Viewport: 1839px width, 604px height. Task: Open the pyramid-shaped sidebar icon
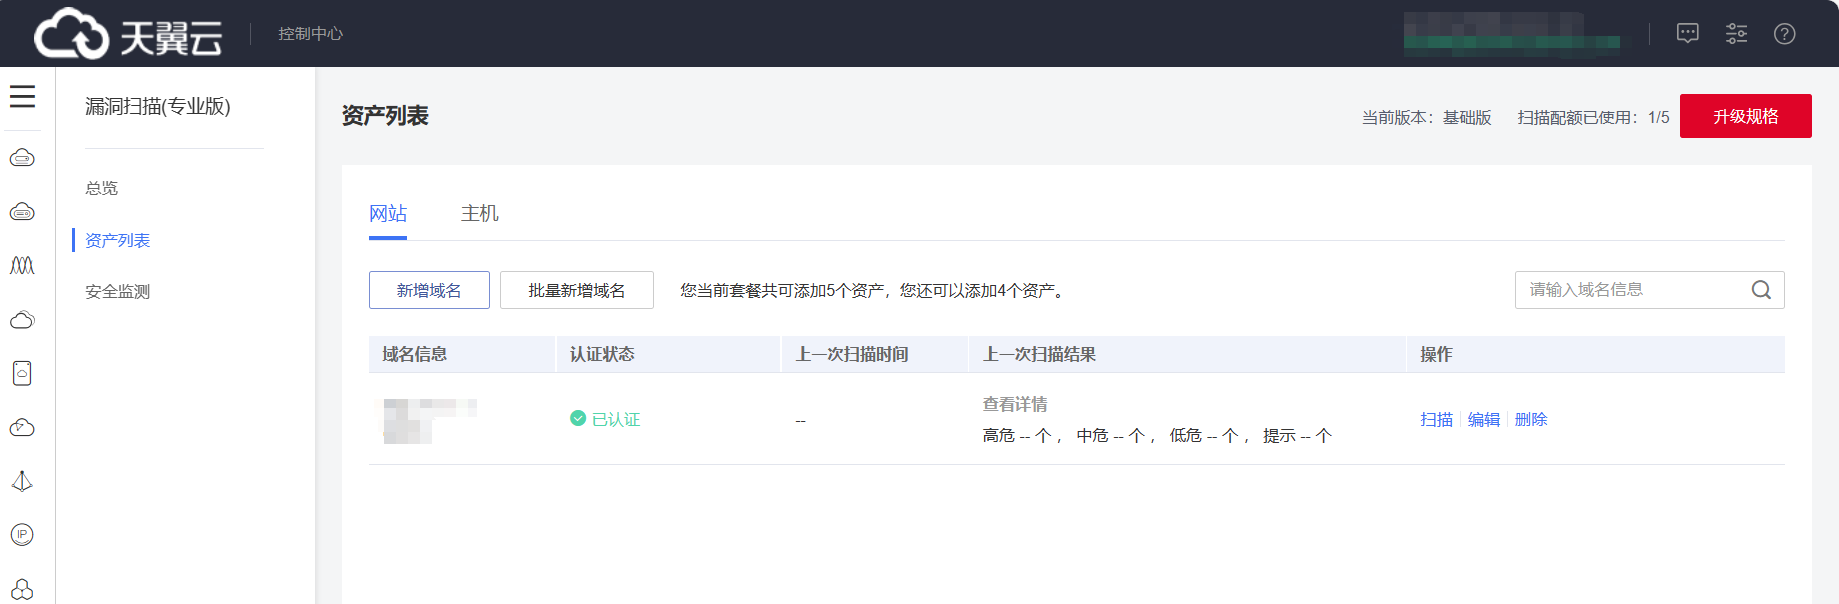(x=22, y=481)
